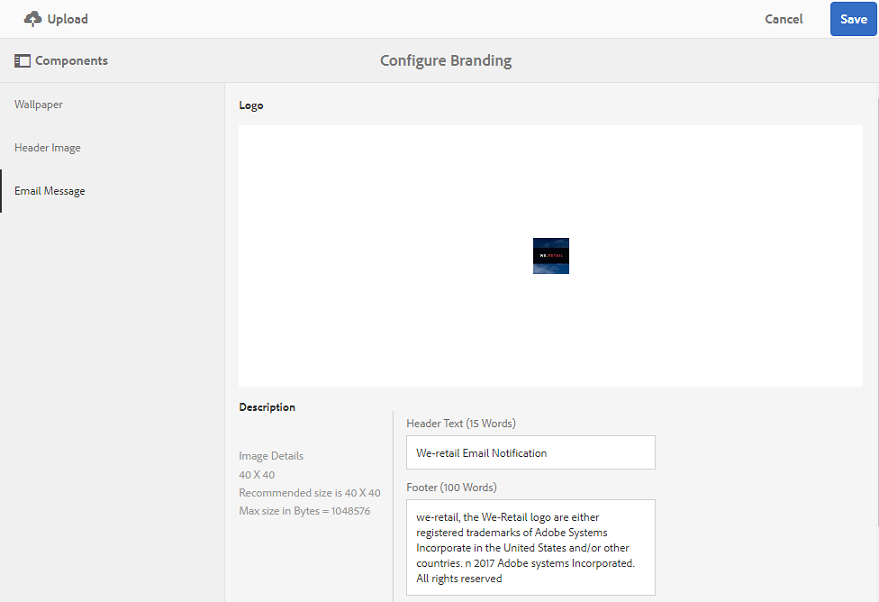Image resolution: width=879 pixels, height=602 pixels.
Task: Click the '40 X 40' image size text
Action: pos(257,475)
